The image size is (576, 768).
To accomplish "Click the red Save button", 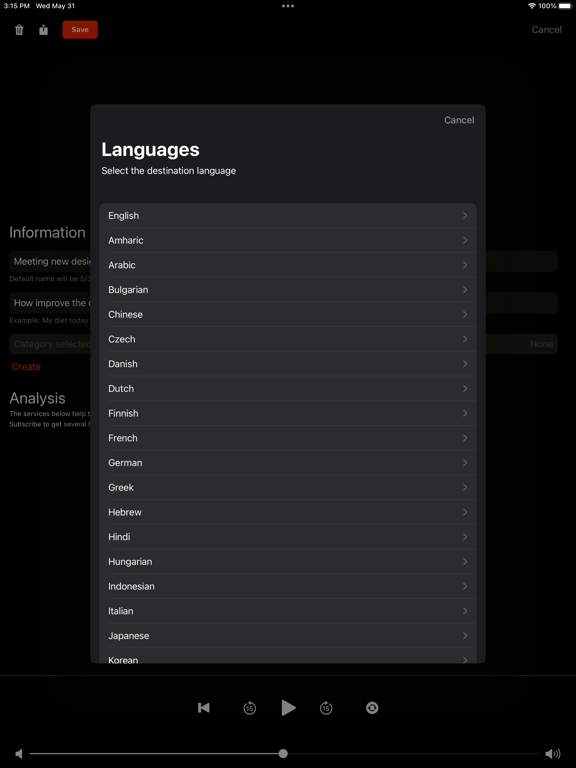I will tap(80, 29).
